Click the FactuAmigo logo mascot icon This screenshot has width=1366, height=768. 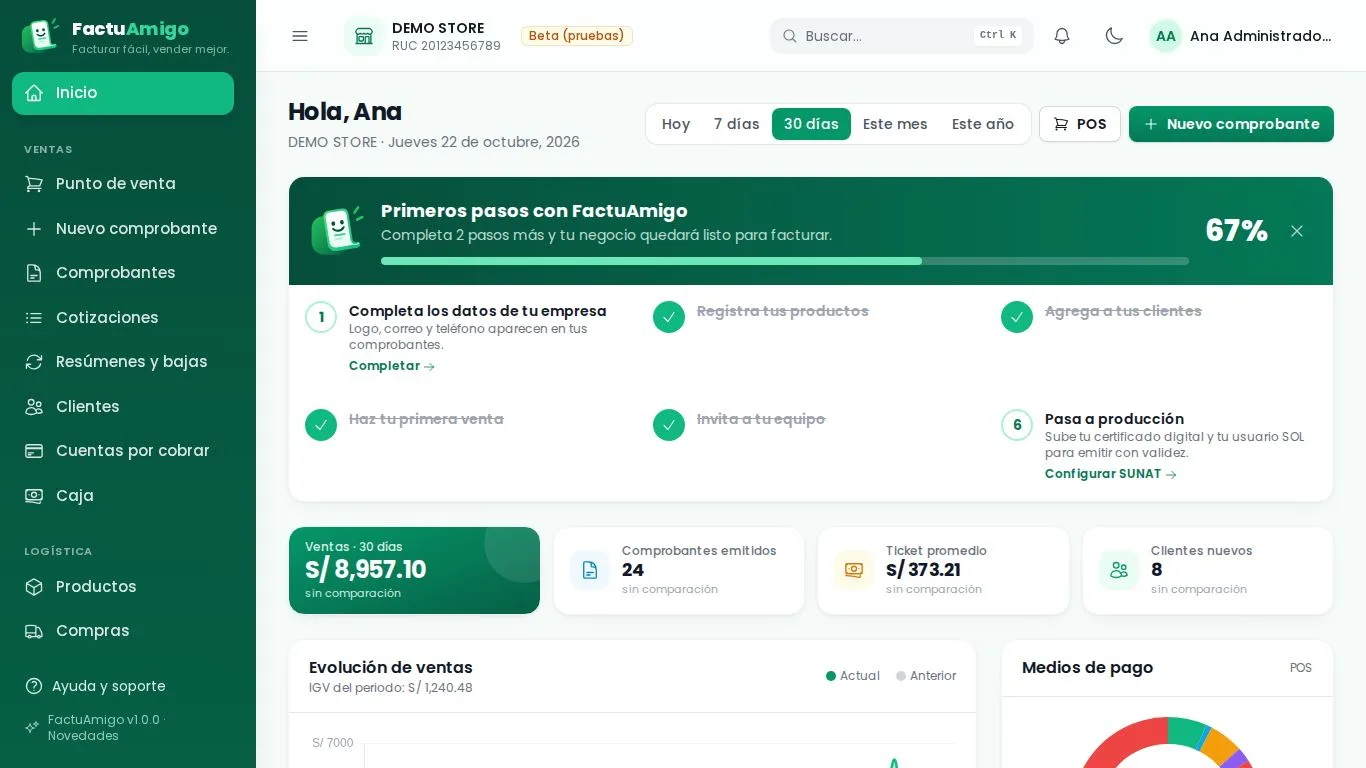pos(39,35)
